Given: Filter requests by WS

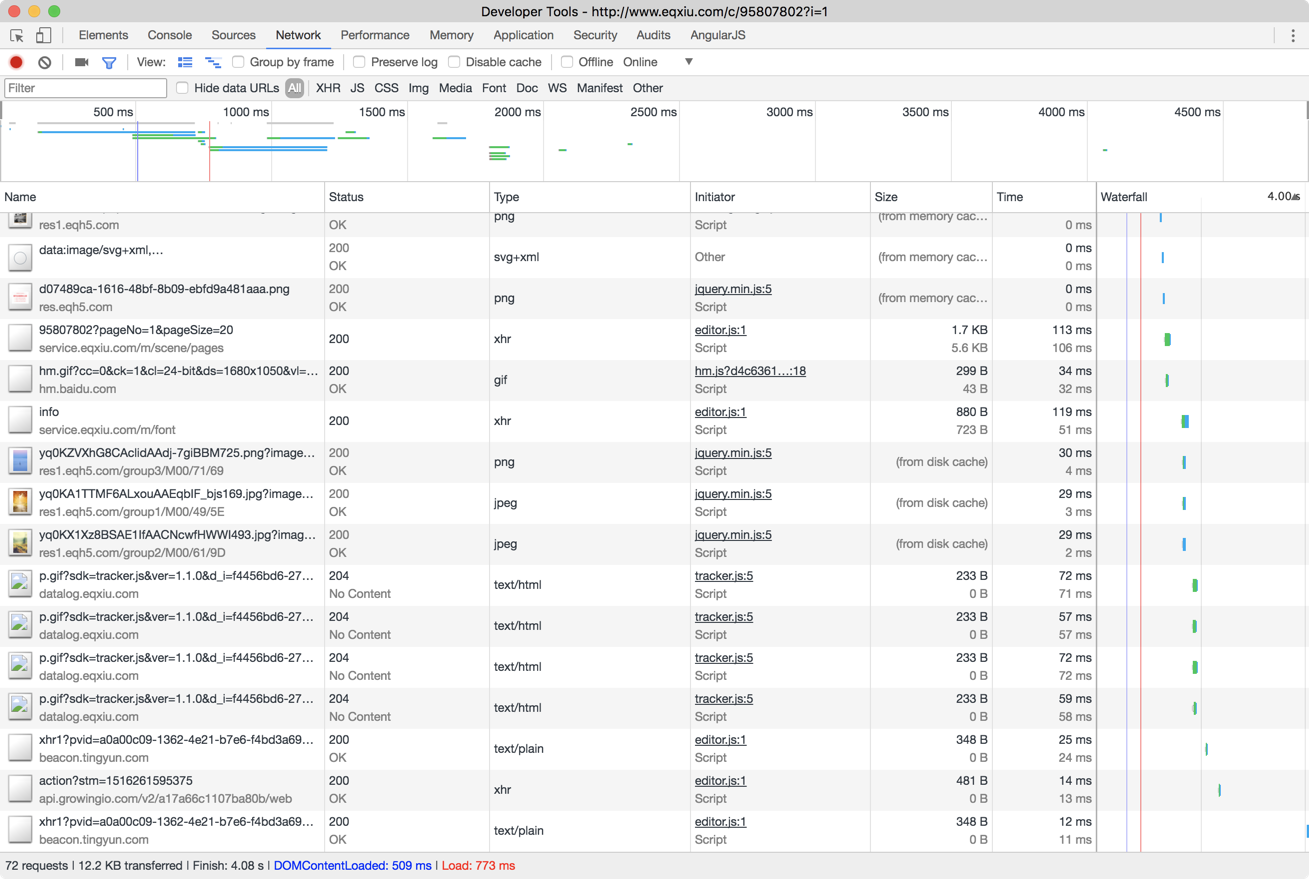Looking at the screenshot, I should (x=557, y=88).
